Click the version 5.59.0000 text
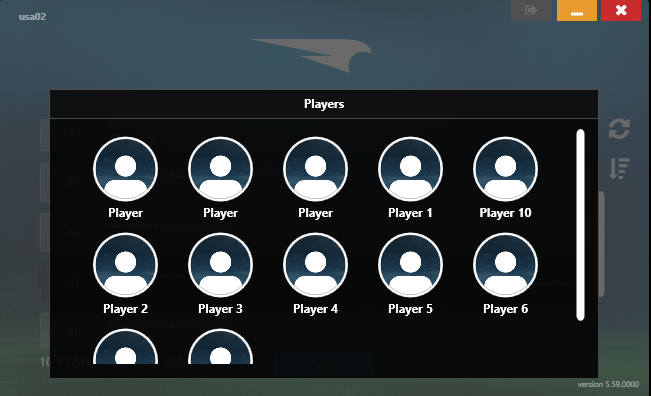This screenshot has width=651, height=396. pyautogui.click(x=608, y=384)
